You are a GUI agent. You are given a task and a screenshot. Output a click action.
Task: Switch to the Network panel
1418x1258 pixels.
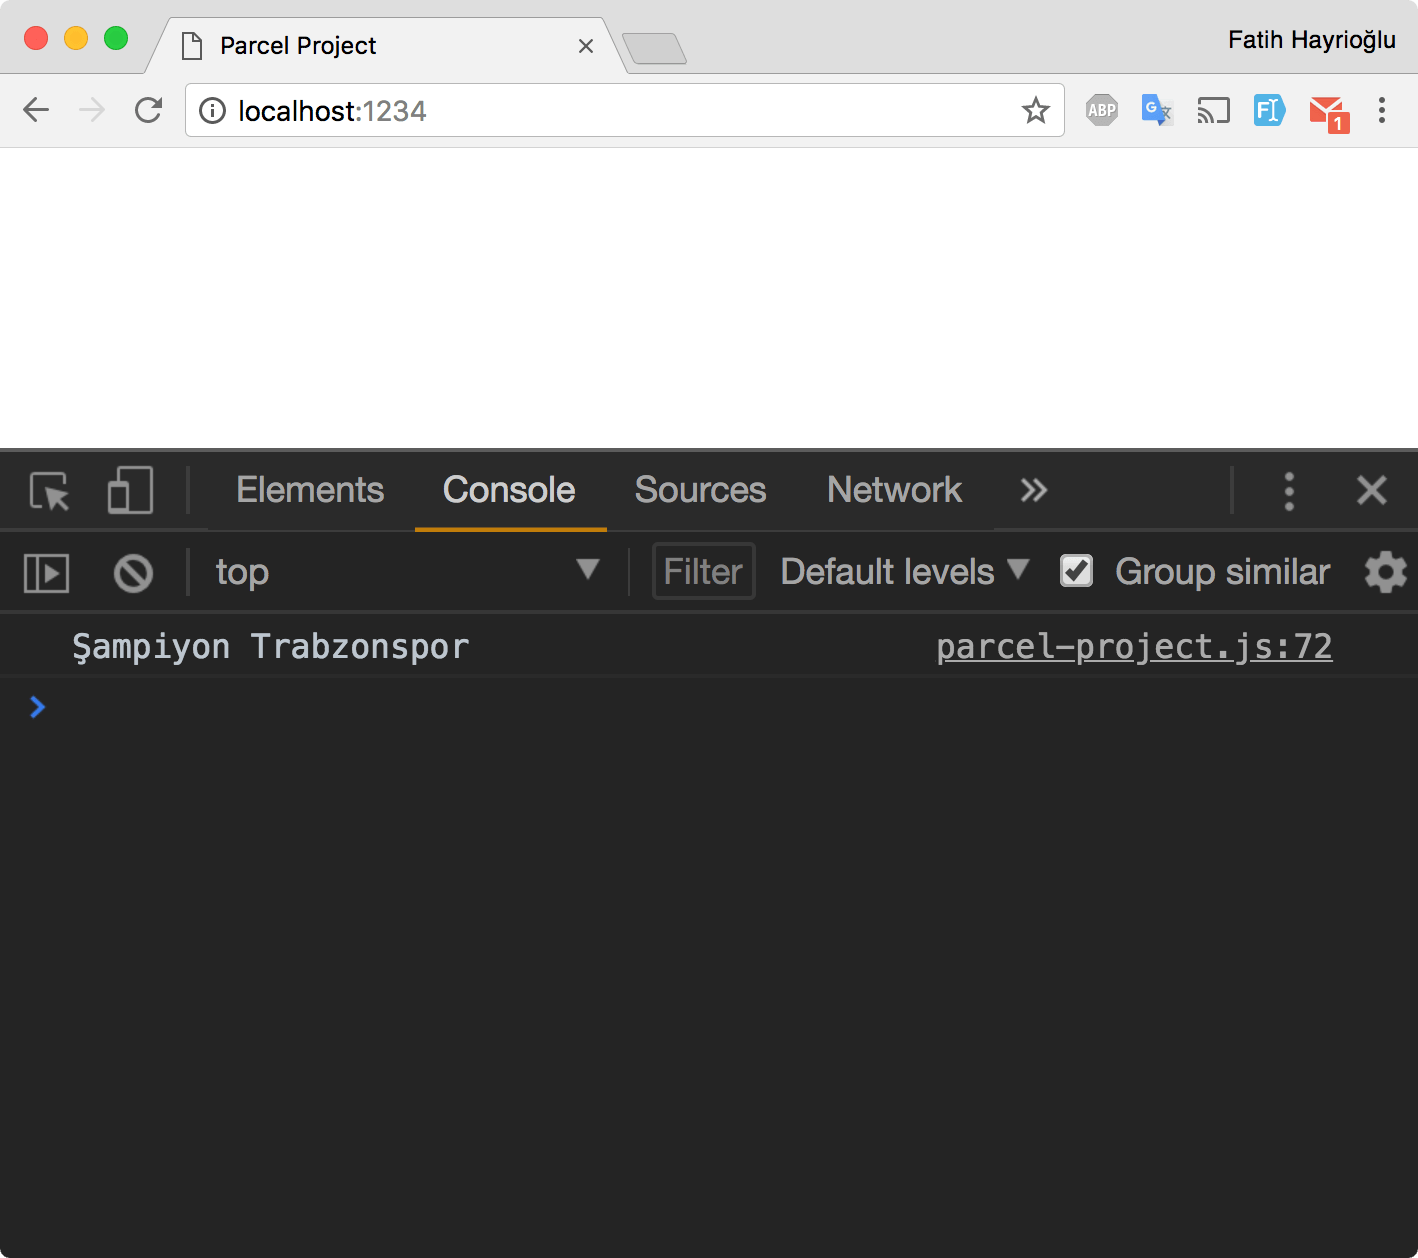click(893, 490)
